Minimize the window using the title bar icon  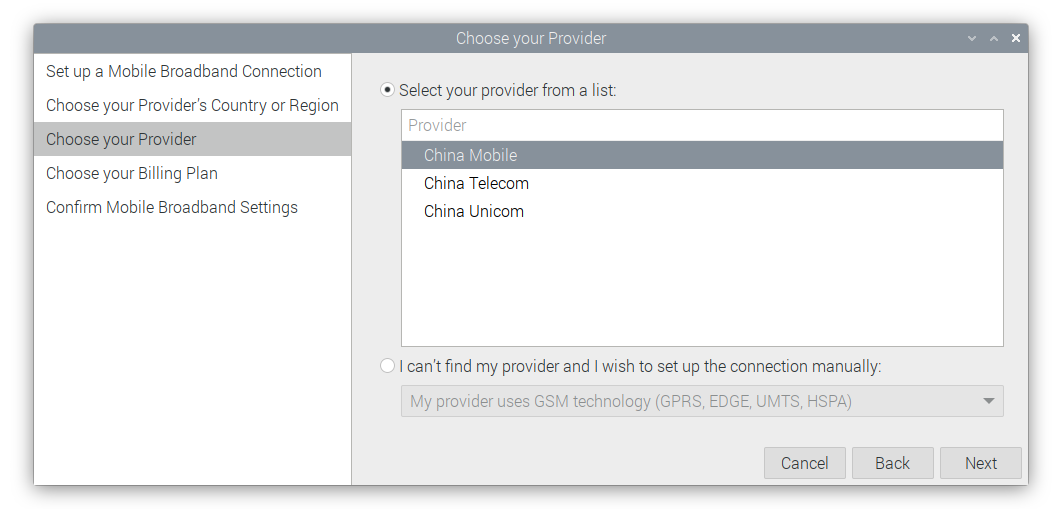[x=972, y=39]
